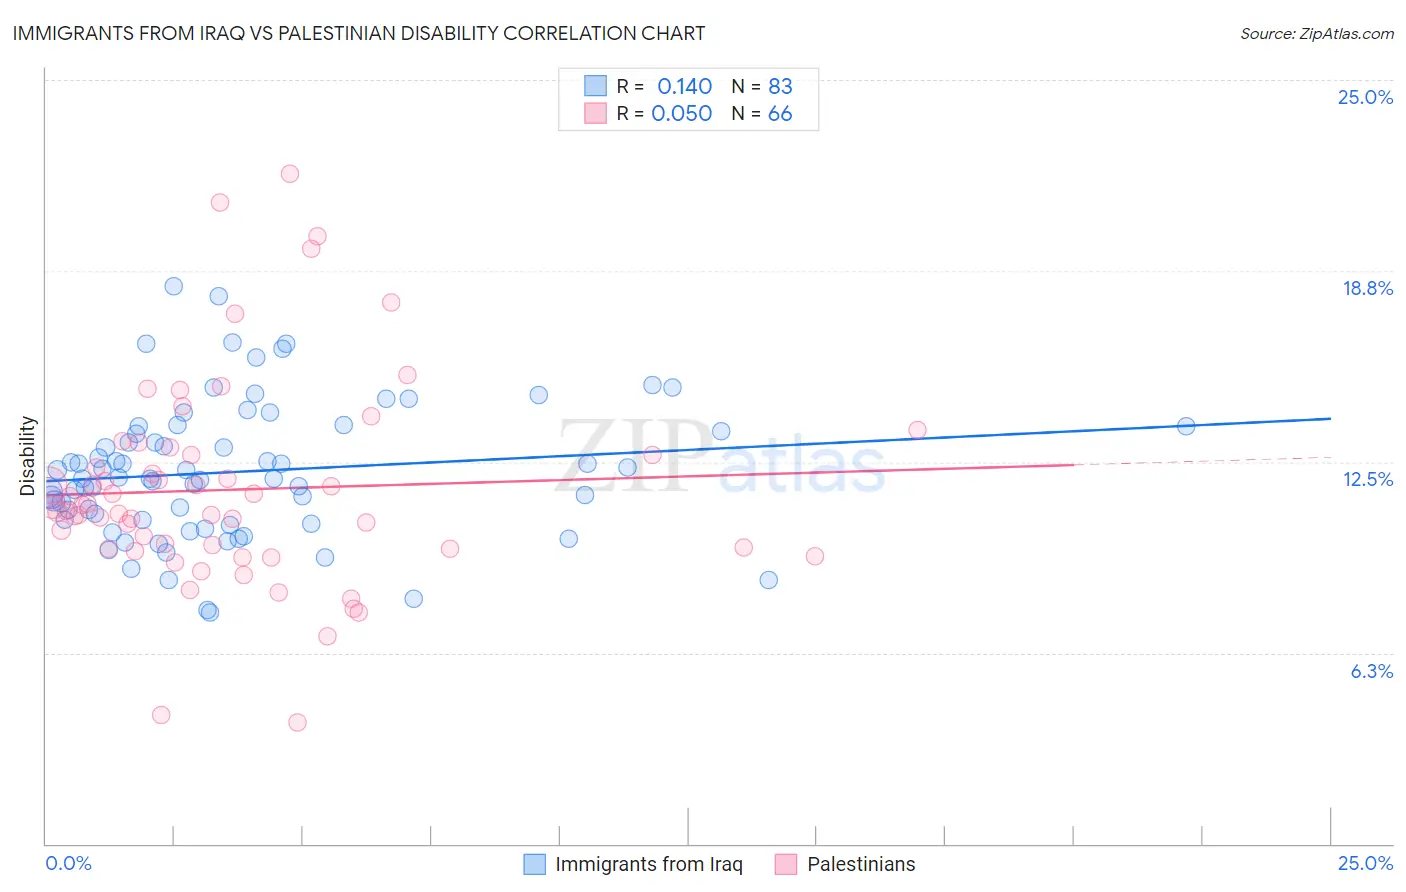1406x892 pixels.
Task: Click the pink swatch beside R = 0.050
Action: point(596,113)
